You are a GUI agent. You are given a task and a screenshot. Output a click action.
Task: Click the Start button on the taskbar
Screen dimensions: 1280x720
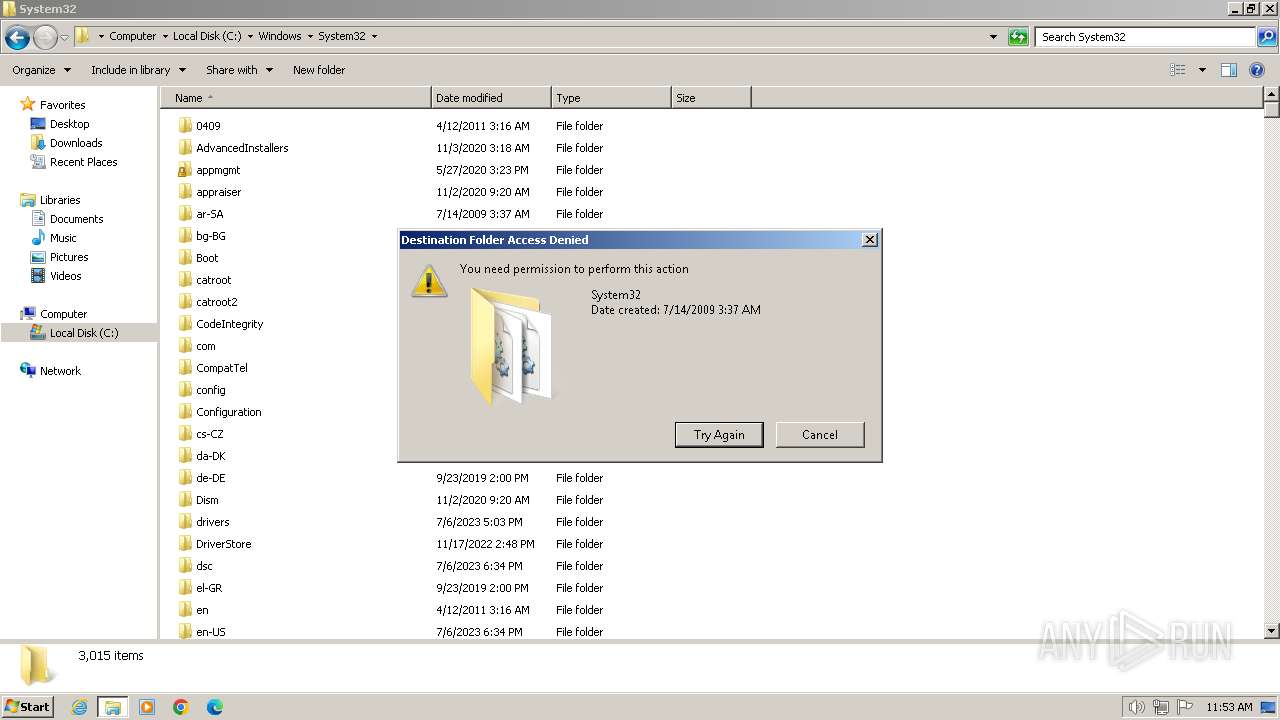(x=28, y=707)
